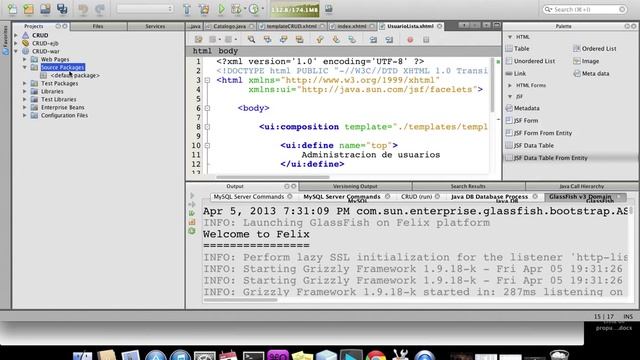
Task: Expand the Libraries folder
Action: (x=24, y=91)
